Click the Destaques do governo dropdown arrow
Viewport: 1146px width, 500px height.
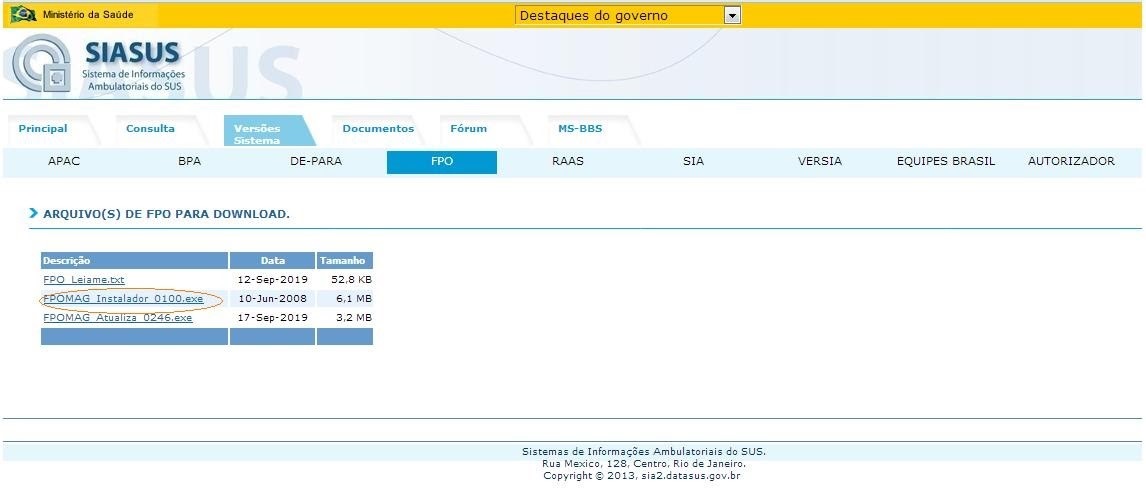pyautogui.click(x=732, y=15)
